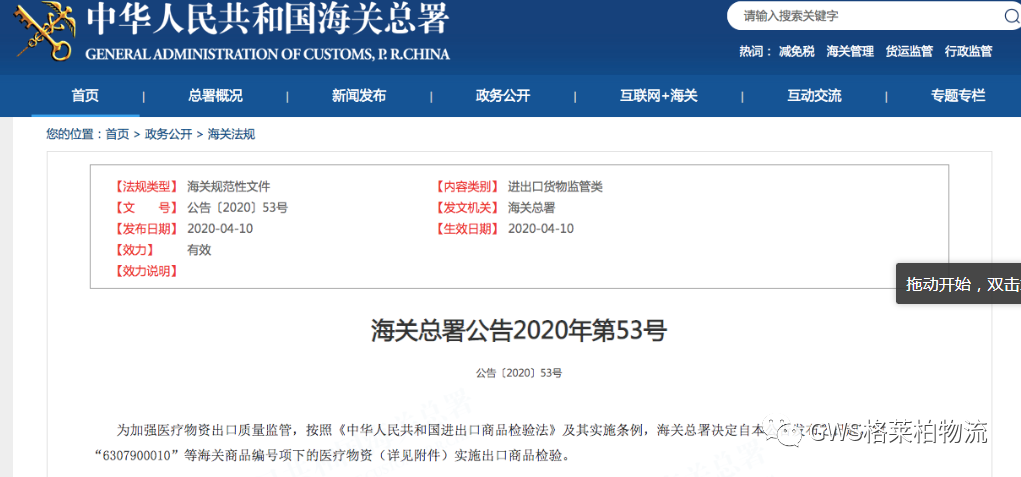Go to 政务公开 in the breadcrumb
The height and width of the screenshot is (477, 1021).
(168, 134)
